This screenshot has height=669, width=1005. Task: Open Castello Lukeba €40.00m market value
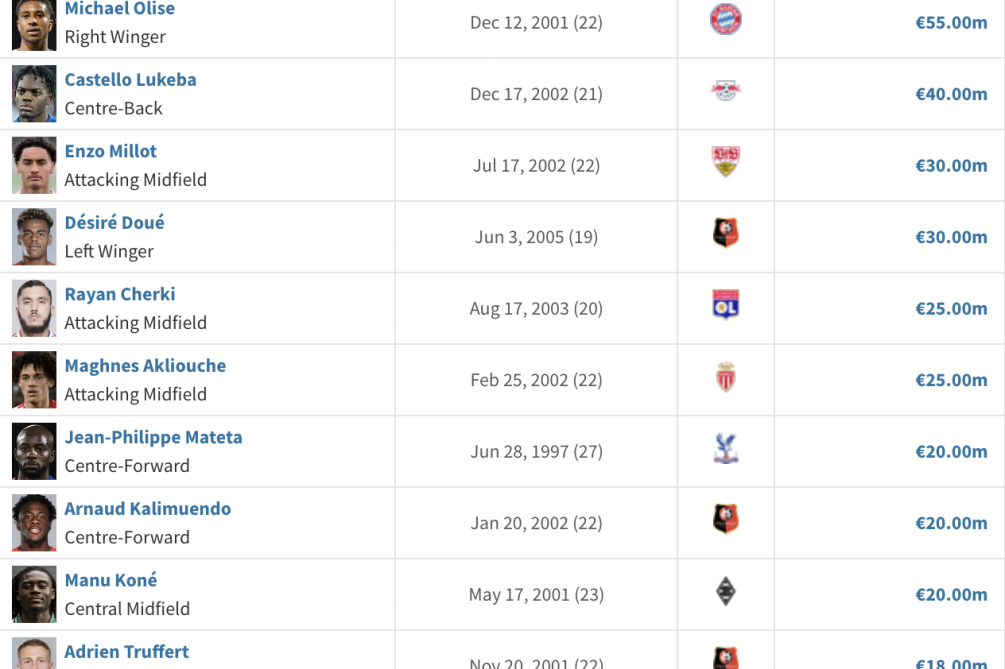click(951, 94)
